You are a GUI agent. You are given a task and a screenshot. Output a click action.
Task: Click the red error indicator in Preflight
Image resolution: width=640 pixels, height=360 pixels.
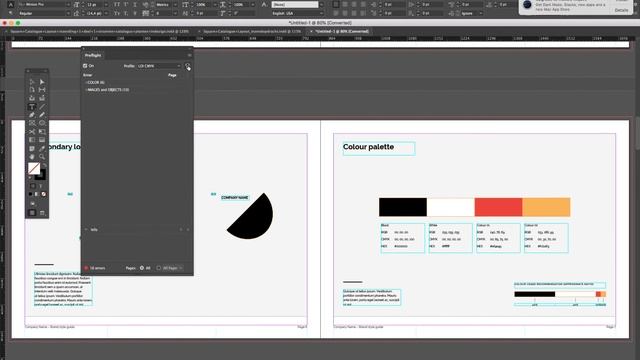(86, 268)
